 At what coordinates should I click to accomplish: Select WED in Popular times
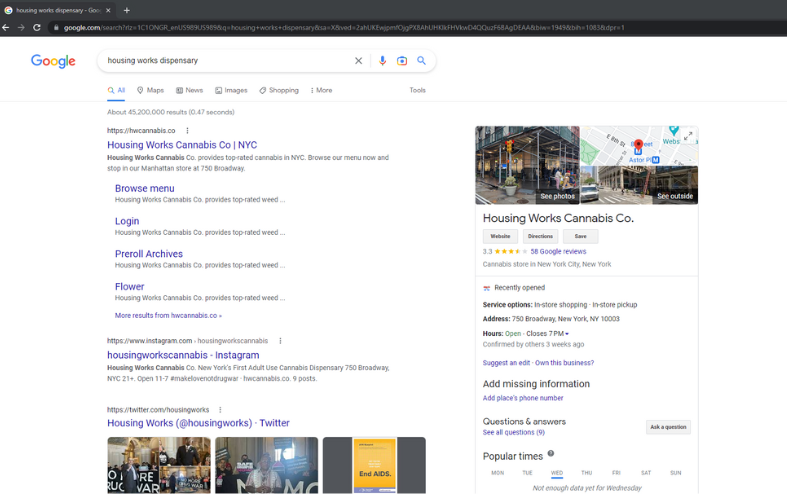[557, 473]
